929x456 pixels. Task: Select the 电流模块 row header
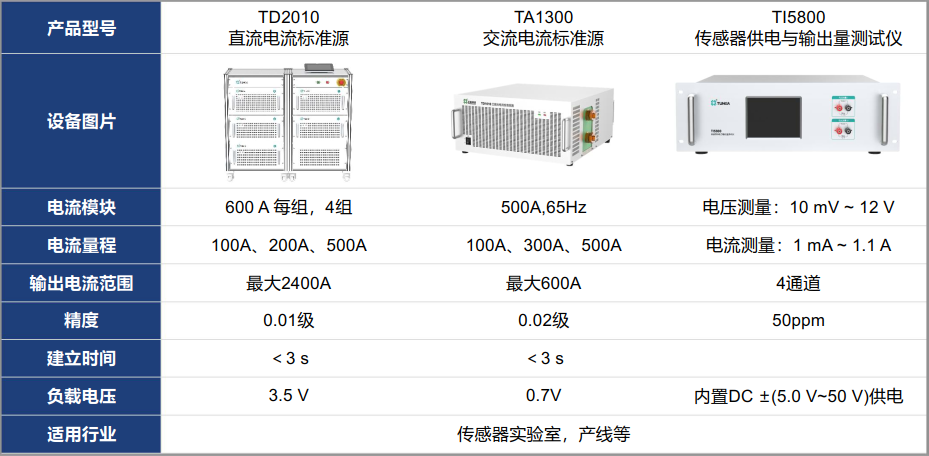(81, 207)
